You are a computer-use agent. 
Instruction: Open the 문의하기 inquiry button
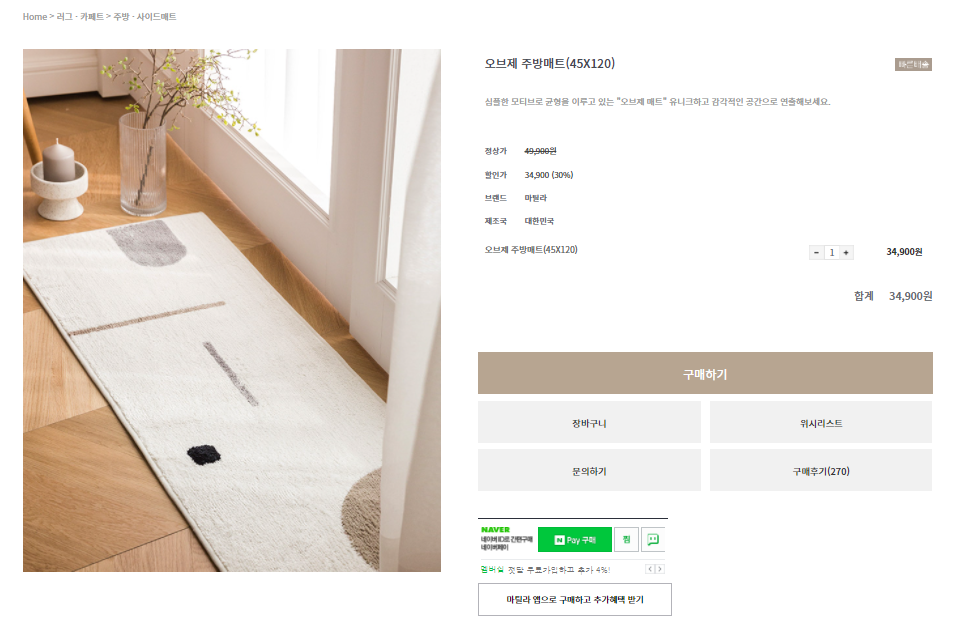tap(589, 470)
